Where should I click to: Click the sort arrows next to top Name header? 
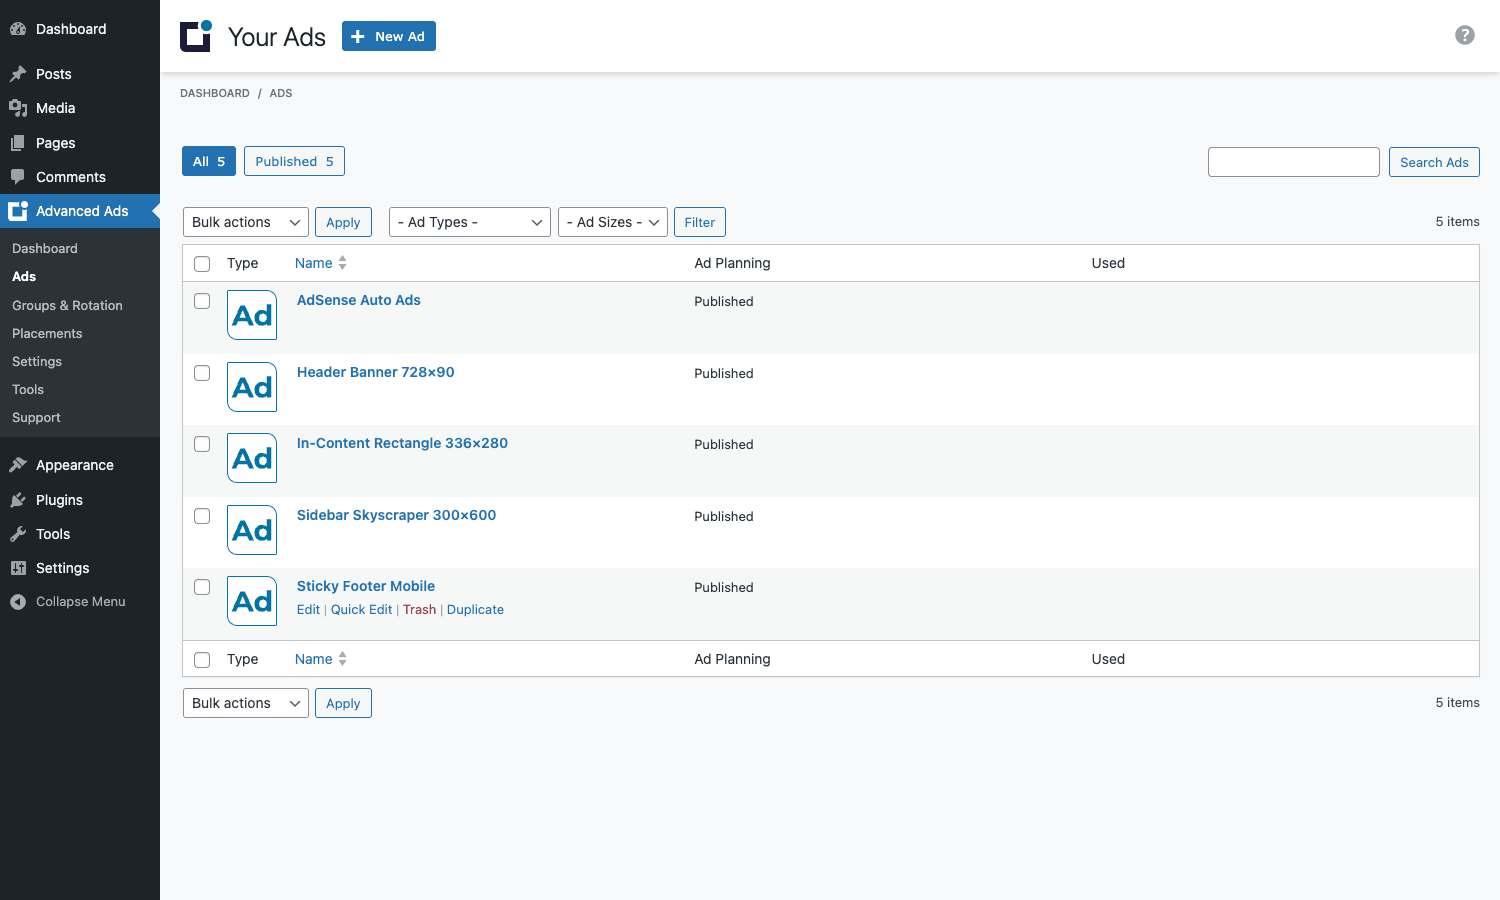point(343,263)
